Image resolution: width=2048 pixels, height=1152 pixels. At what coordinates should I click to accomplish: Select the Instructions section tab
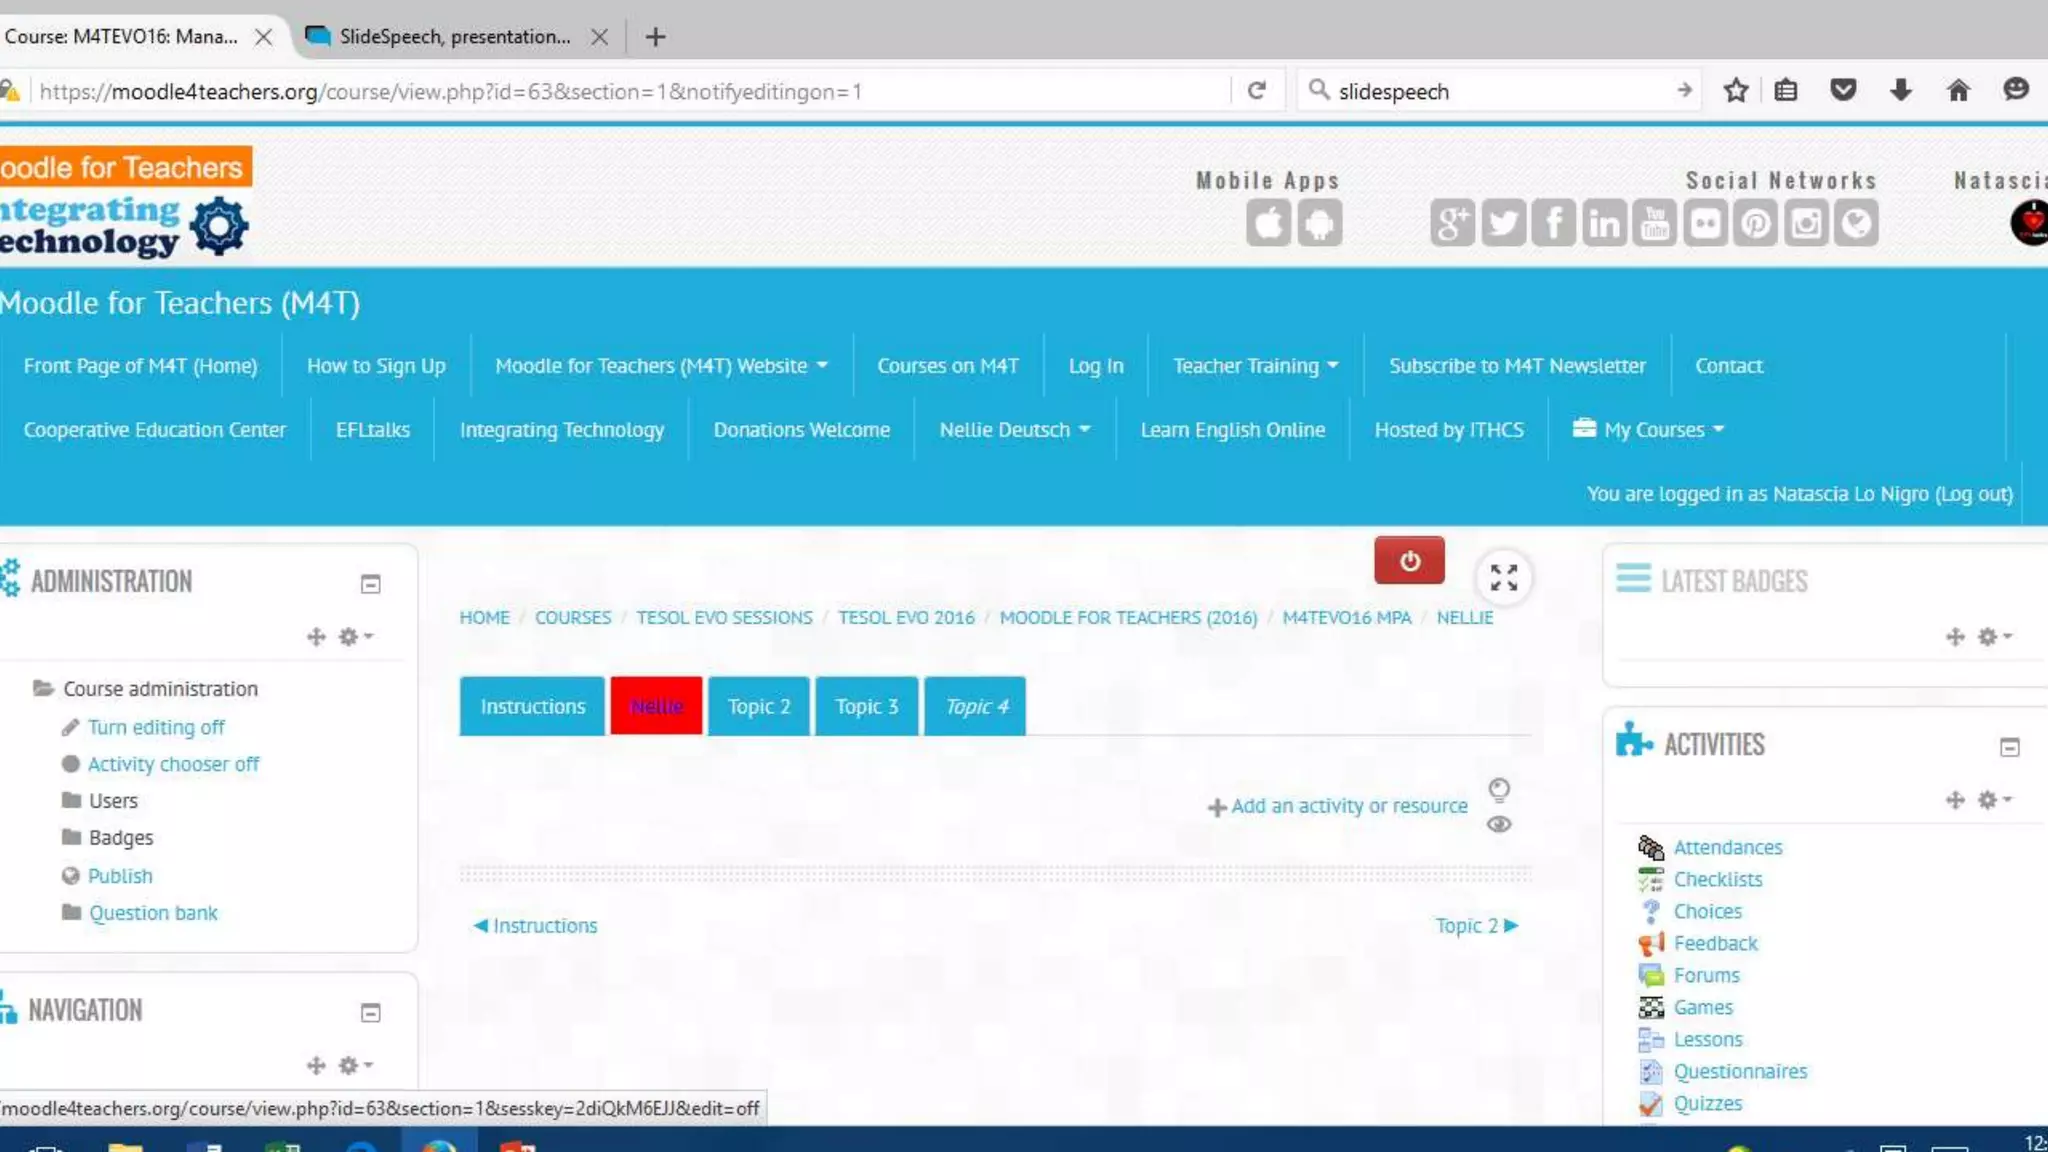pyautogui.click(x=532, y=706)
